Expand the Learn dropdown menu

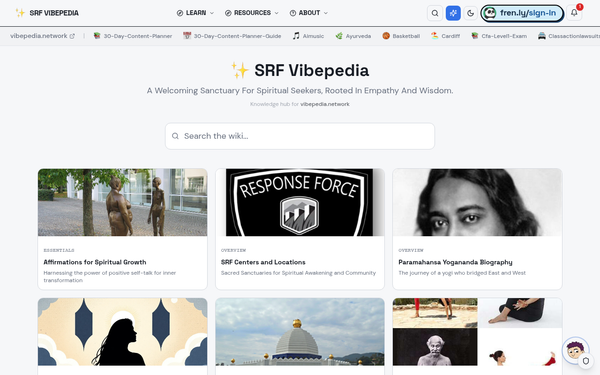(195, 13)
